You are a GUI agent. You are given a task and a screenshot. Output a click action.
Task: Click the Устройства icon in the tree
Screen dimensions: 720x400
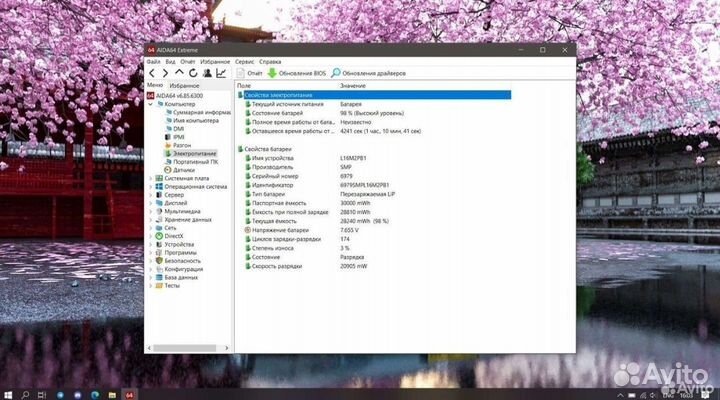[159, 244]
